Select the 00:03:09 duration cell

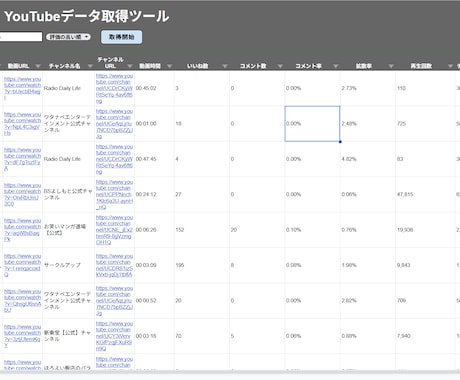pos(154,265)
